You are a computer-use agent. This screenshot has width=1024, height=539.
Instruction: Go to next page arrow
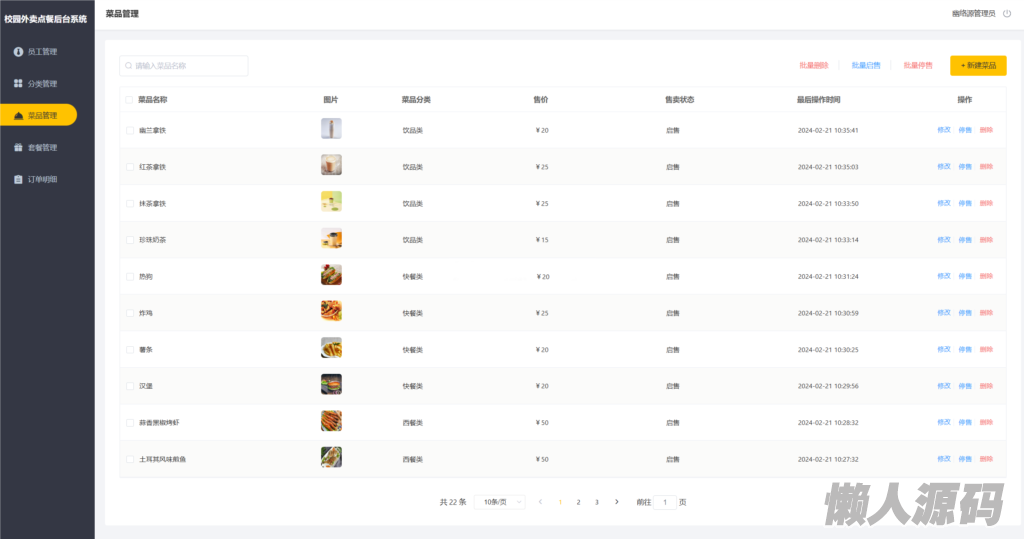(616, 502)
